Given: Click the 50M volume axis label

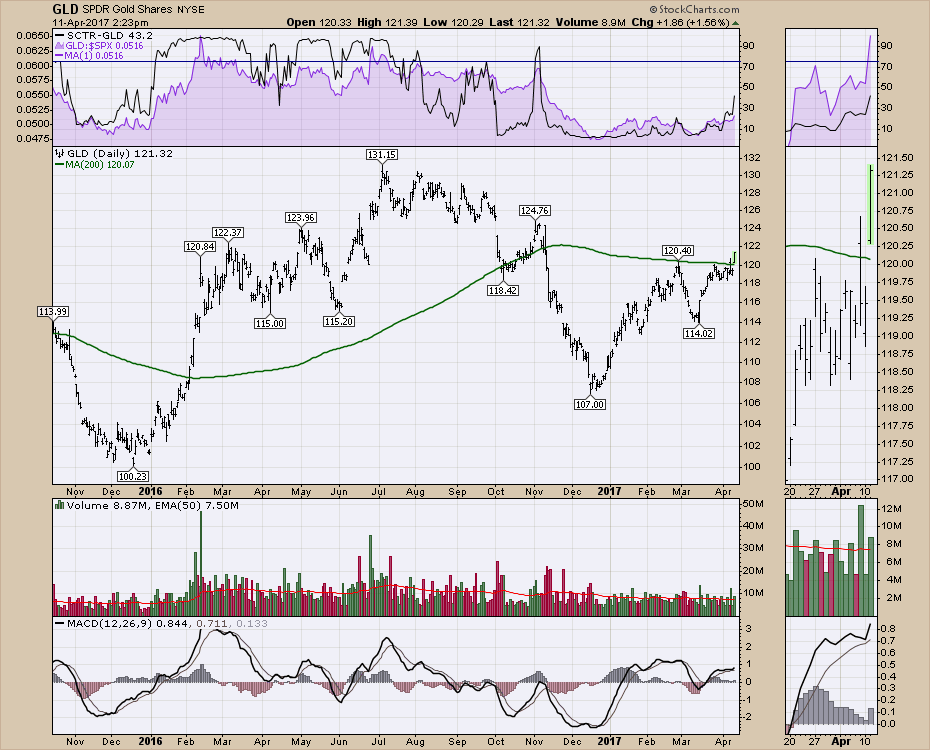Looking at the screenshot, I should point(755,503).
